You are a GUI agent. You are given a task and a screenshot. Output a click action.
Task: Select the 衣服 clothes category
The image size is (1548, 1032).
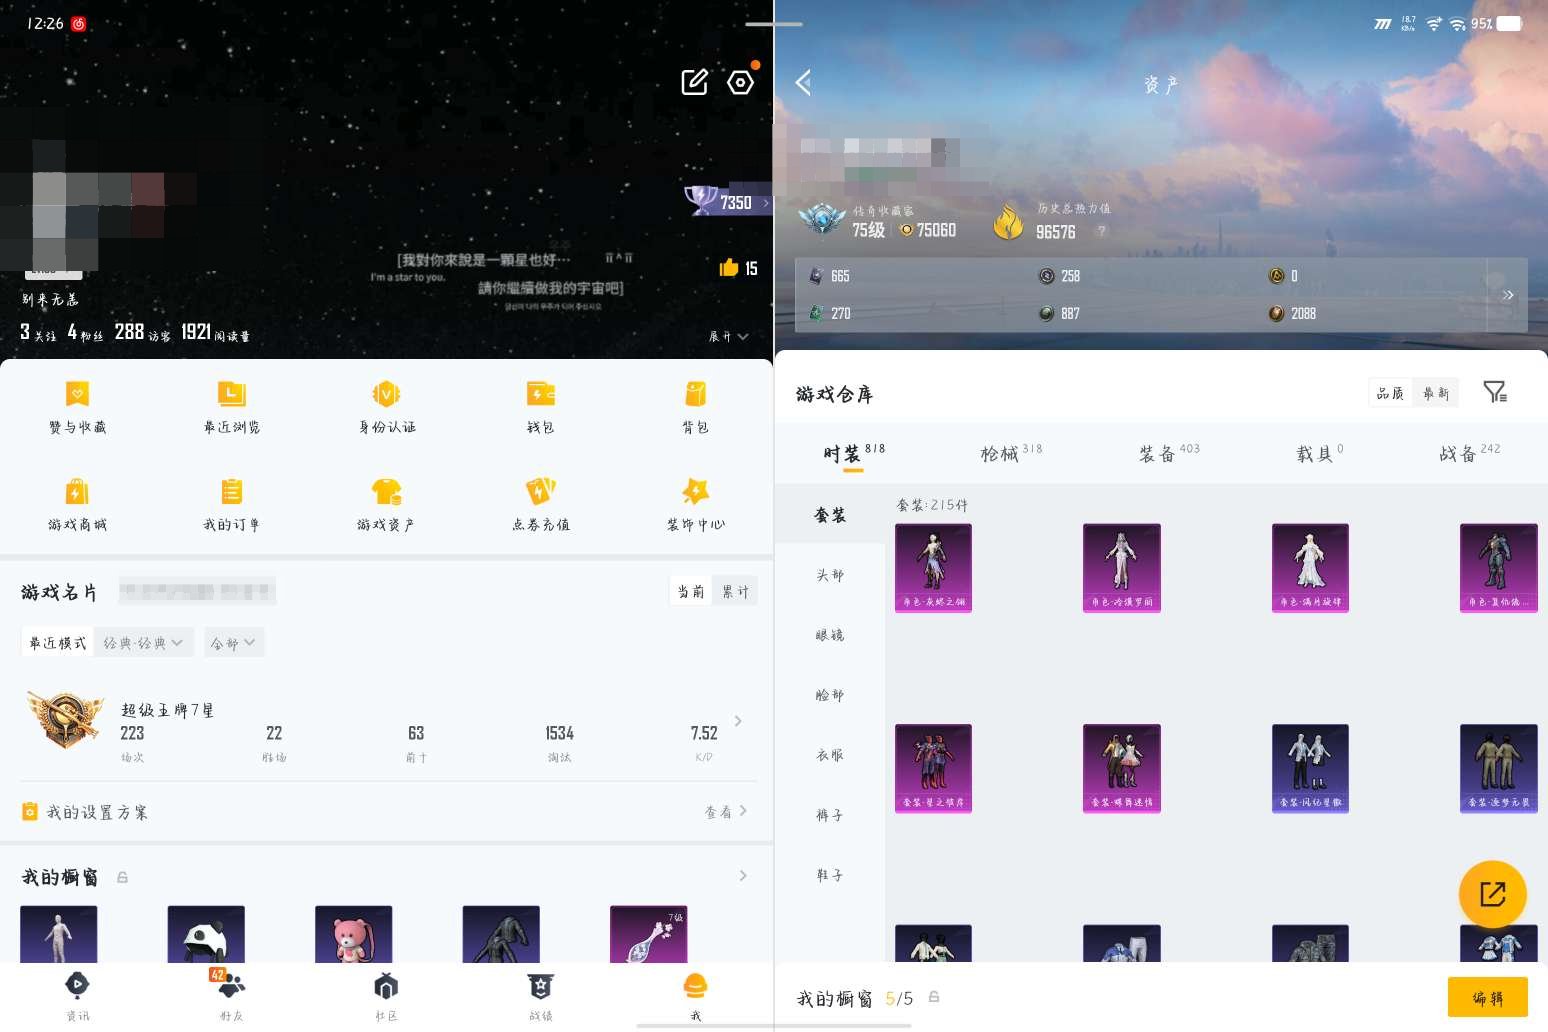830,755
